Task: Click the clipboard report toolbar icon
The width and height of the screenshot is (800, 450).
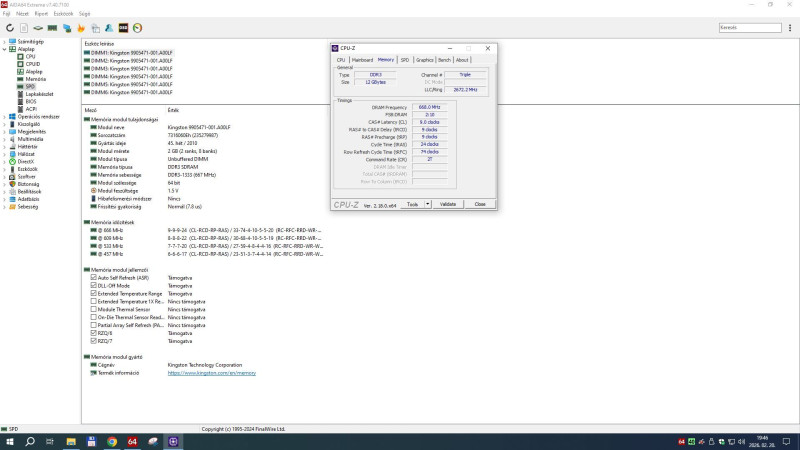Action: tap(95, 28)
